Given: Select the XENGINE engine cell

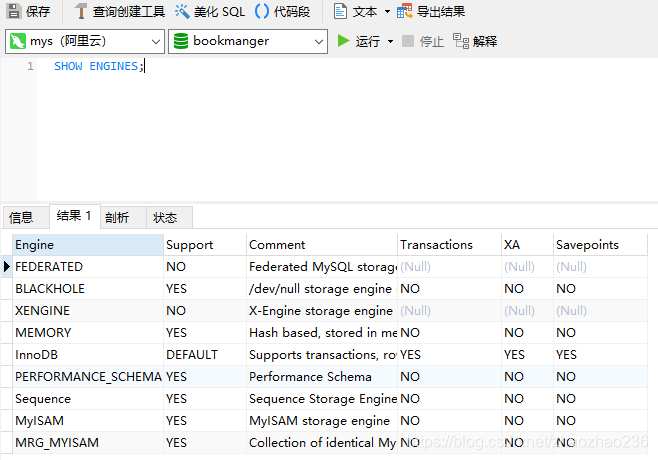Looking at the screenshot, I should 88,311.
